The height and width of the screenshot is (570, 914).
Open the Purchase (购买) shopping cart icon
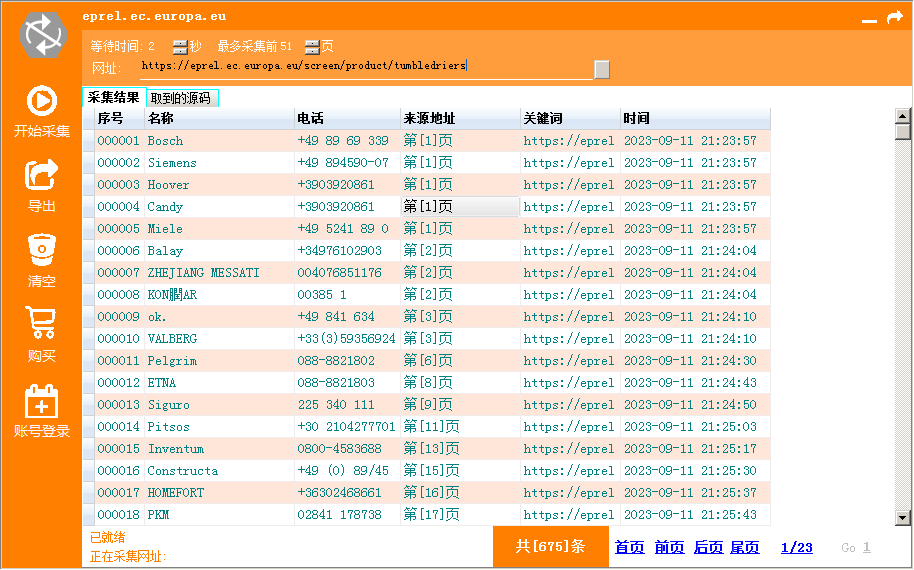click(x=41, y=324)
